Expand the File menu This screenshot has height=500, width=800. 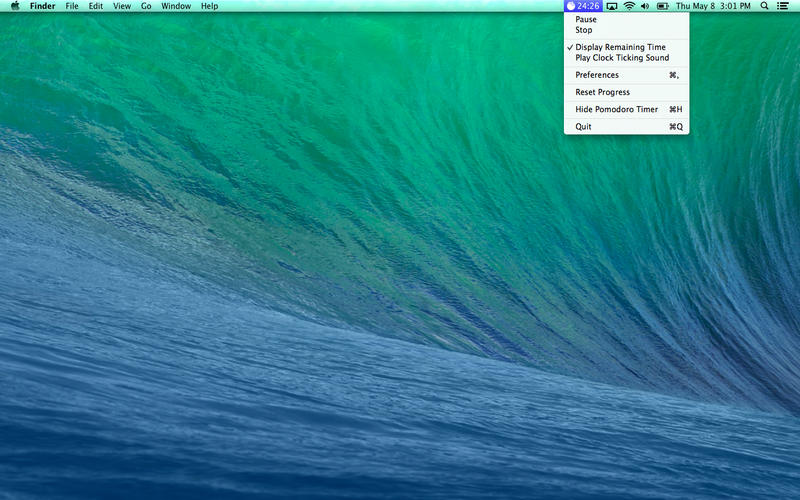(72, 6)
